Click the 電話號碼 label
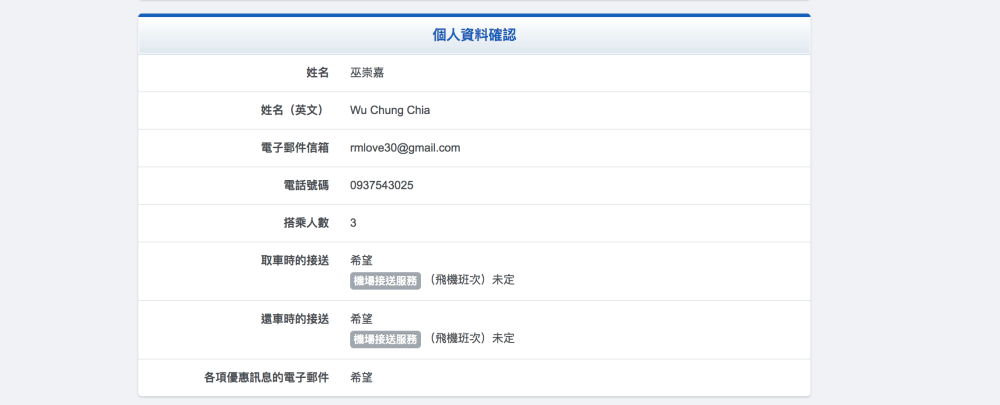1000x405 pixels. tap(306, 186)
